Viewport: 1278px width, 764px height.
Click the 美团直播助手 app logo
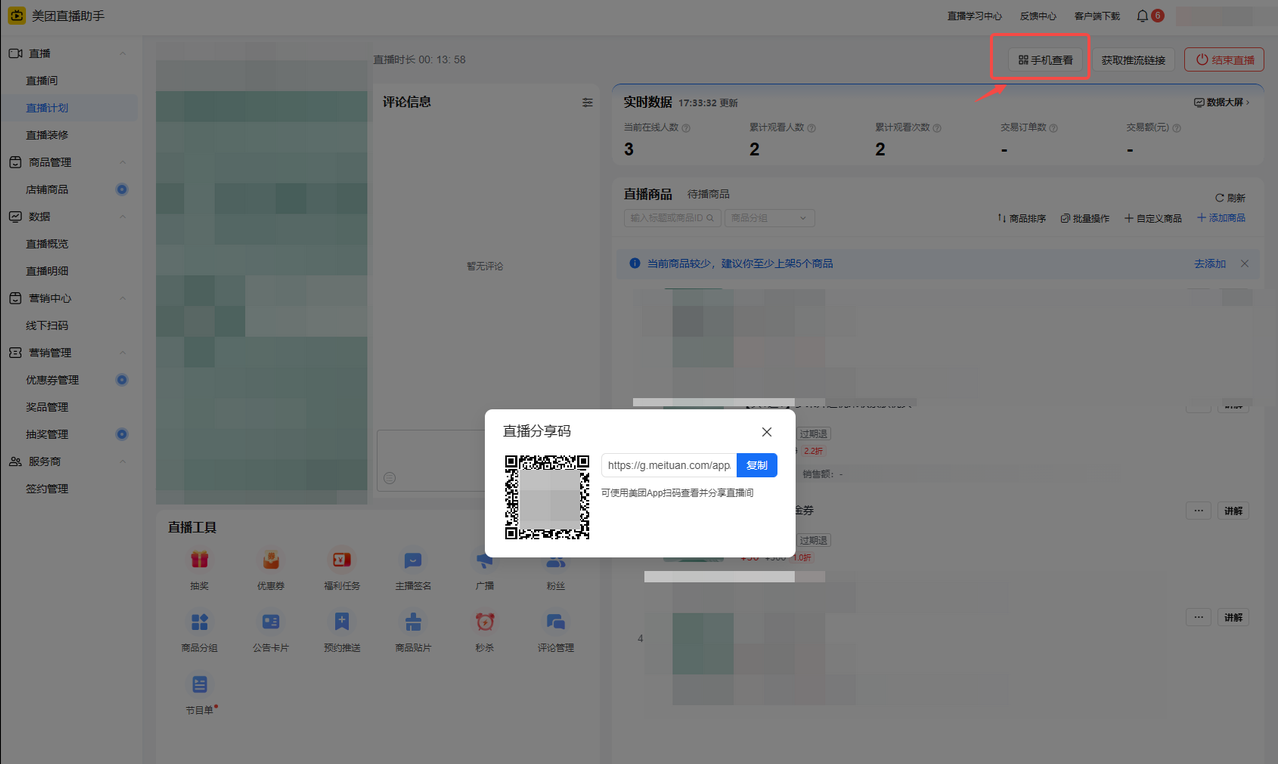click(x=16, y=16)
